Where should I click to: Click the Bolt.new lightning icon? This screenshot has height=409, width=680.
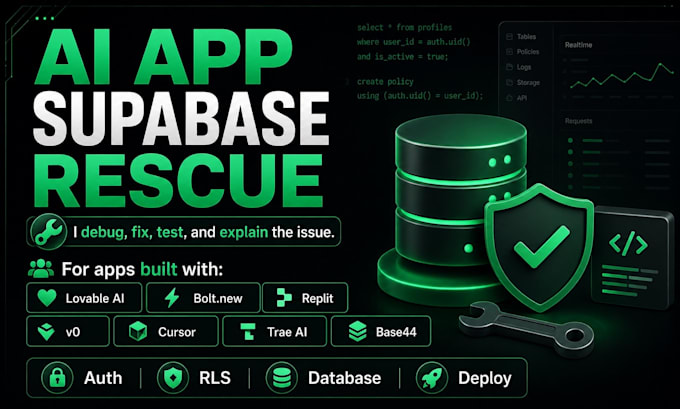[172, 298]
